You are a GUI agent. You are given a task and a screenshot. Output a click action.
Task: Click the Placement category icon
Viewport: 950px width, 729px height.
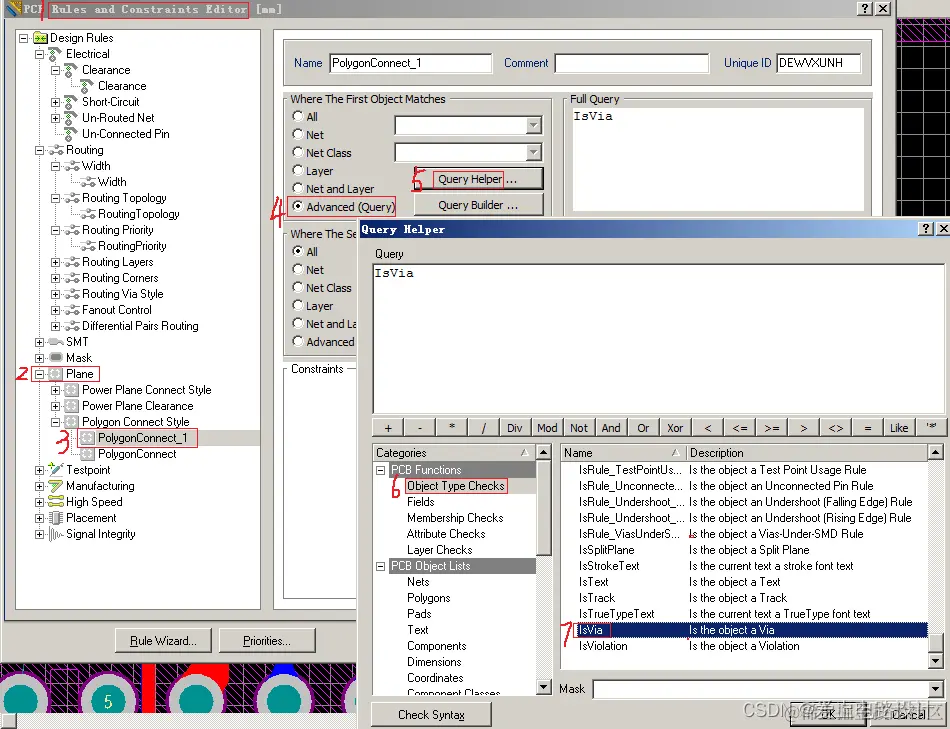(56, 518)
